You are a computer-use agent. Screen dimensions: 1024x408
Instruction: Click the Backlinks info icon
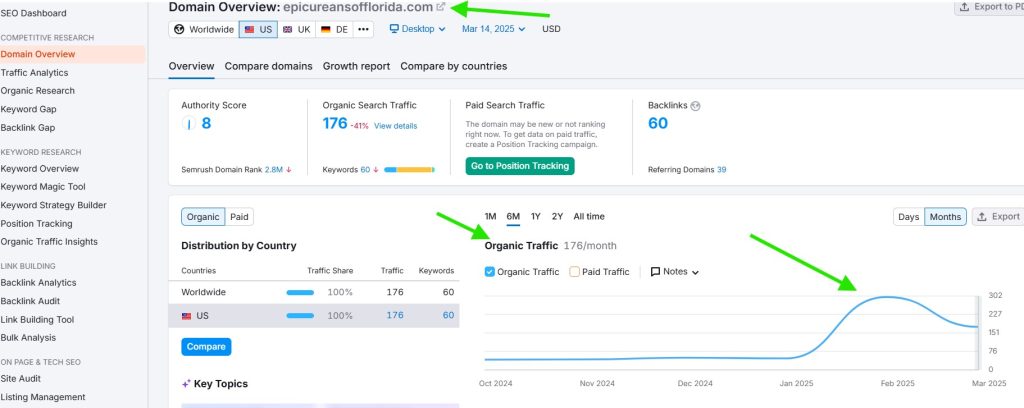(695, 105)
